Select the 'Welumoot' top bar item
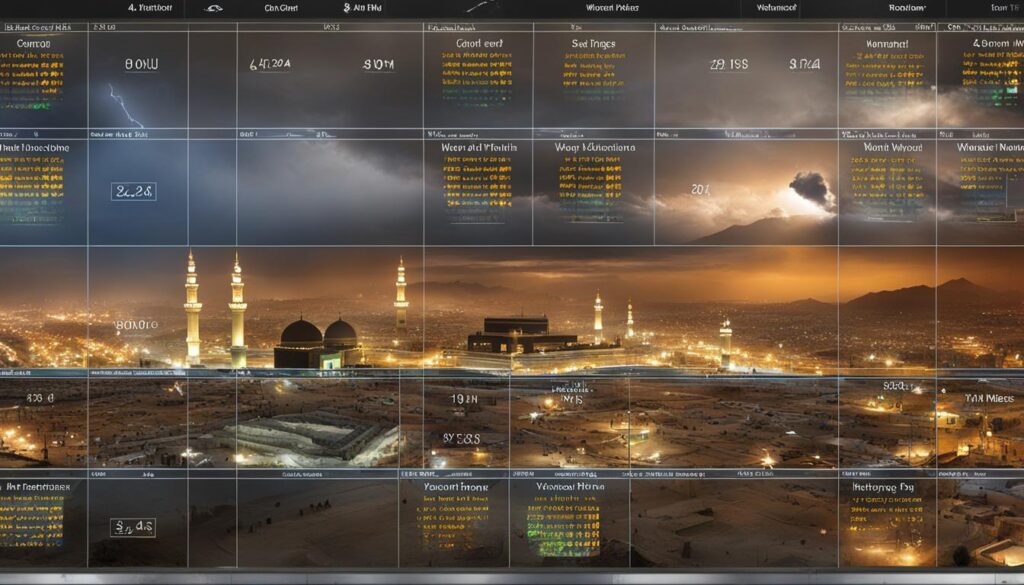This screenshot has width=1024, height=585. (776, 8)
